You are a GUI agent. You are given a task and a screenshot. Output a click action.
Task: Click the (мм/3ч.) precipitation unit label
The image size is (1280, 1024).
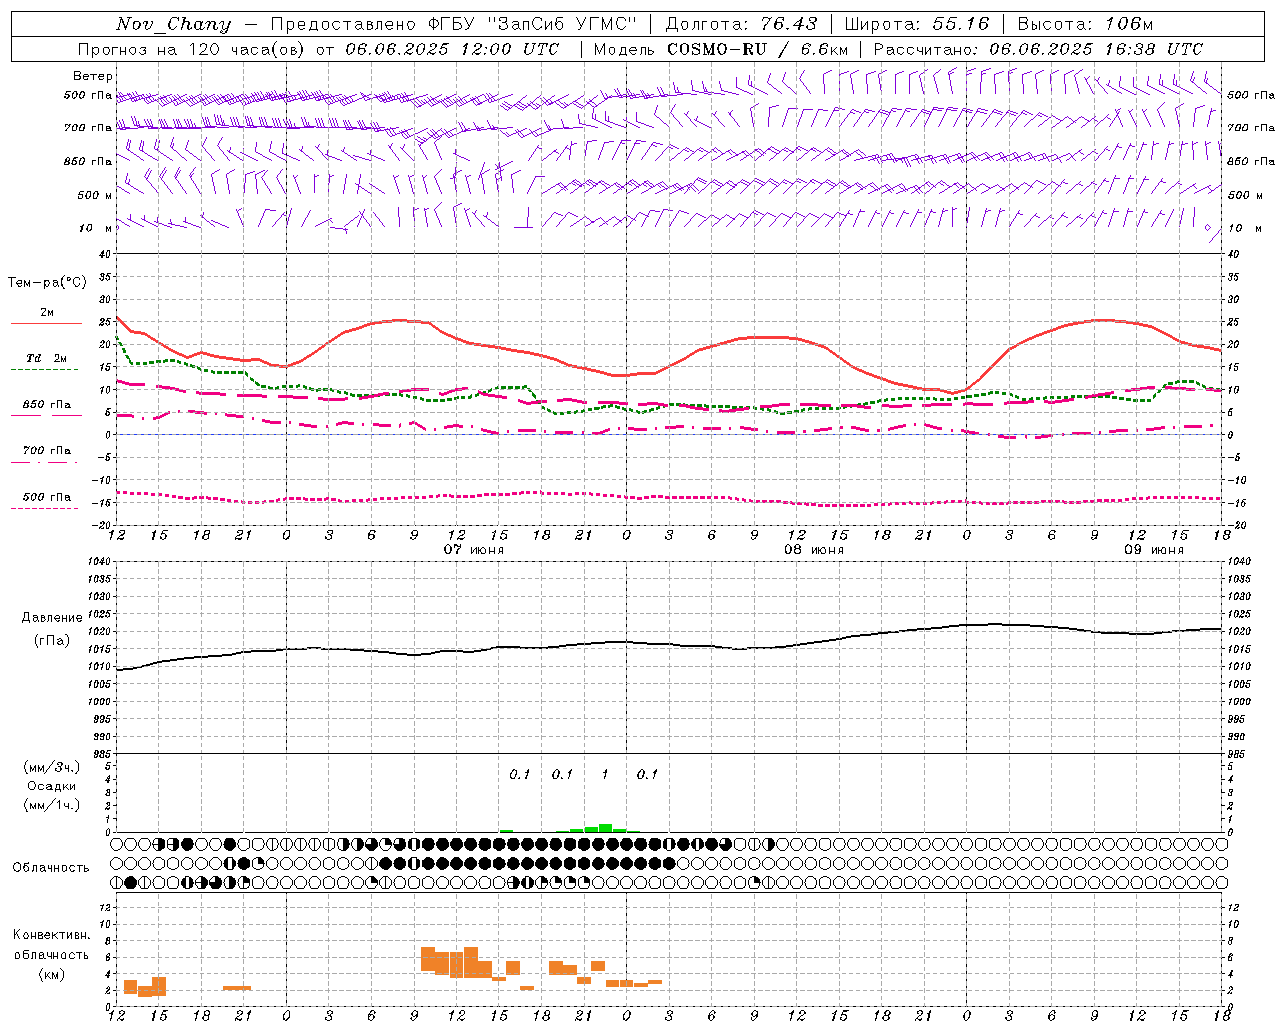pos(52,767)
